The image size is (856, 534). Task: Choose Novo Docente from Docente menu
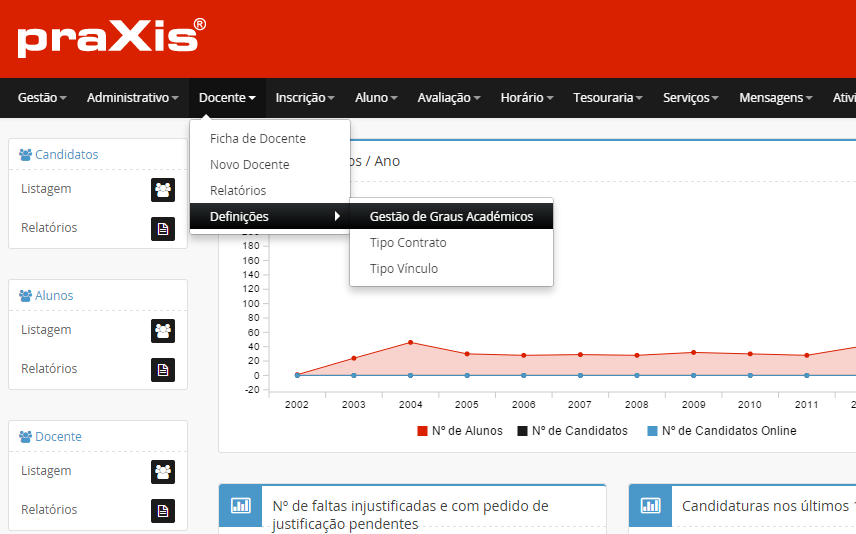click(250, 165)
